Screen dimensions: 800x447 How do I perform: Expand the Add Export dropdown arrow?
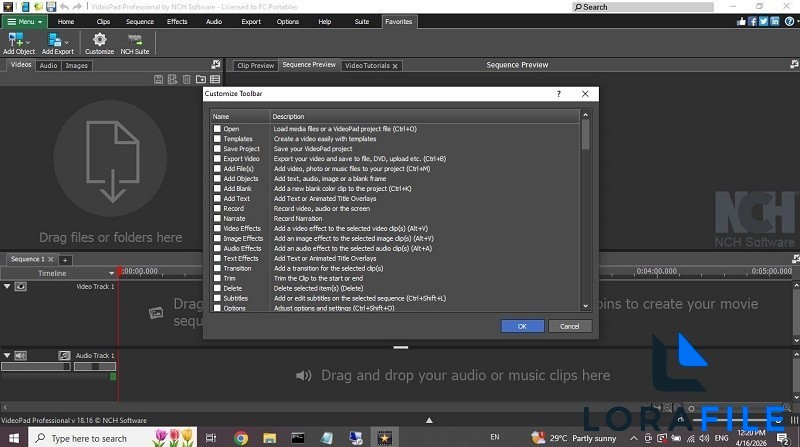(66, 42)
